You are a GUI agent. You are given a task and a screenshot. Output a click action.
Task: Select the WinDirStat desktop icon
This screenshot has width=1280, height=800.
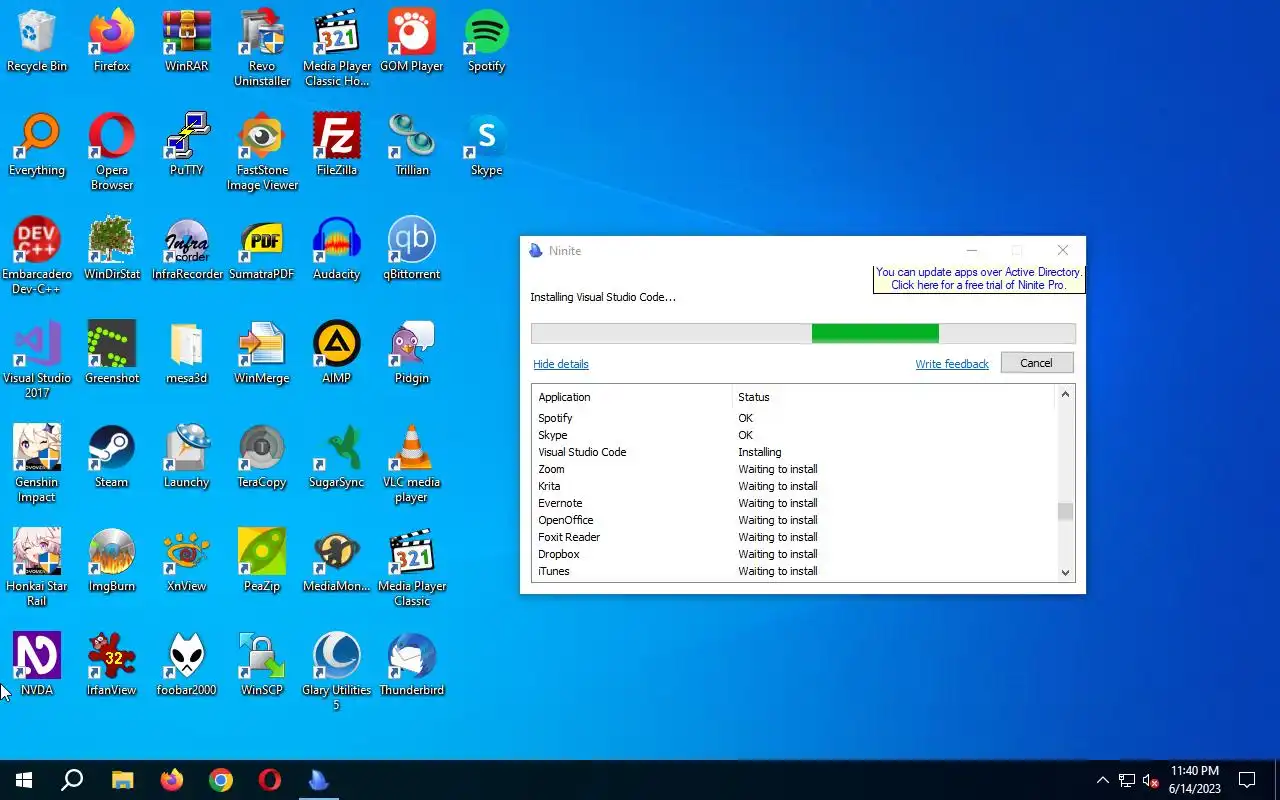click(x=112, y=250)
